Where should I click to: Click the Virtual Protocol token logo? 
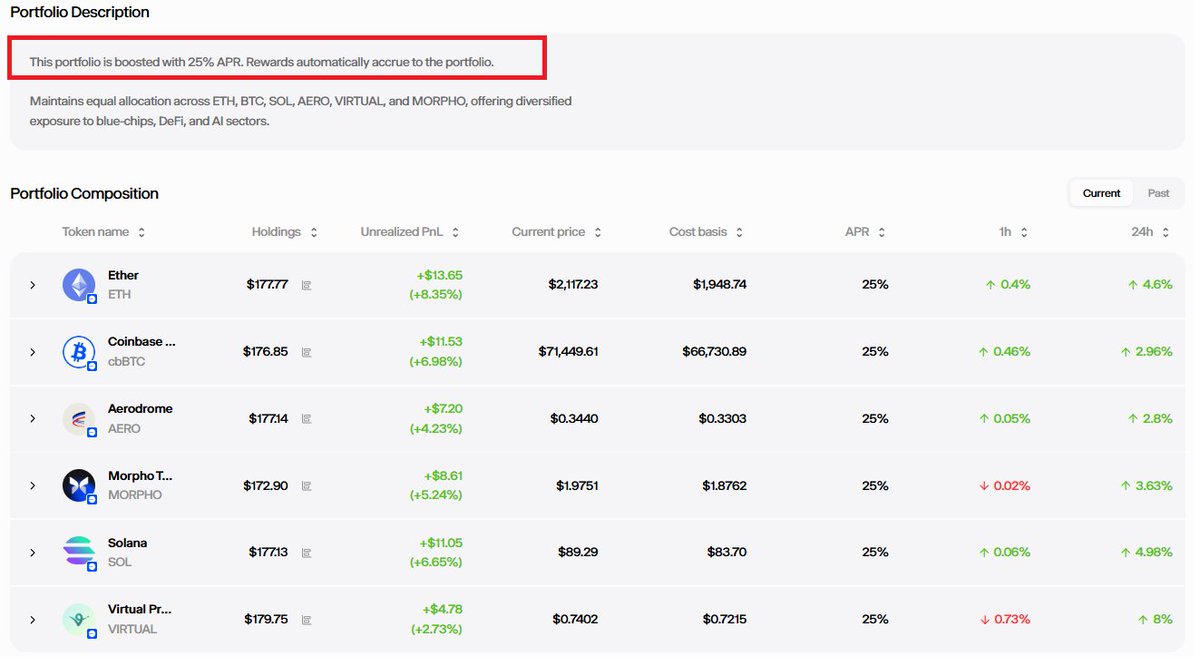pyautogui.click(x=79, y=619)
